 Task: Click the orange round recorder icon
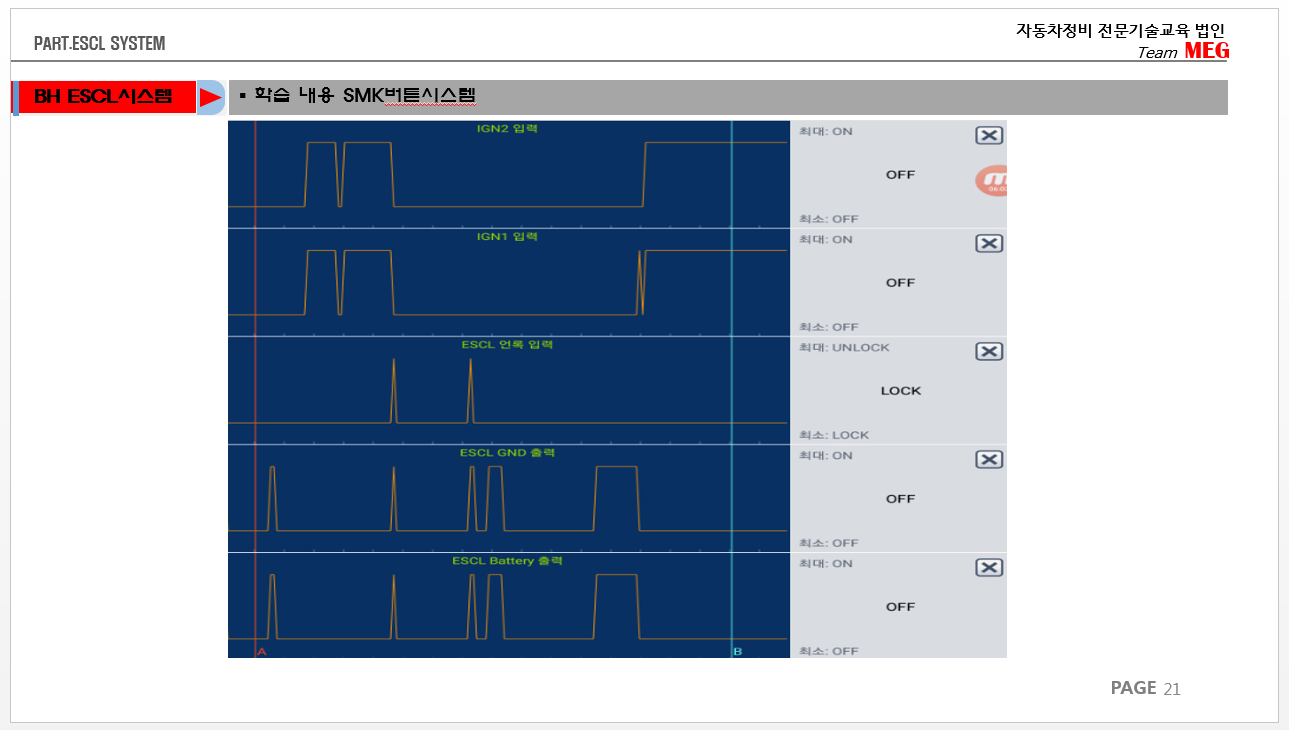coord(992,181)
